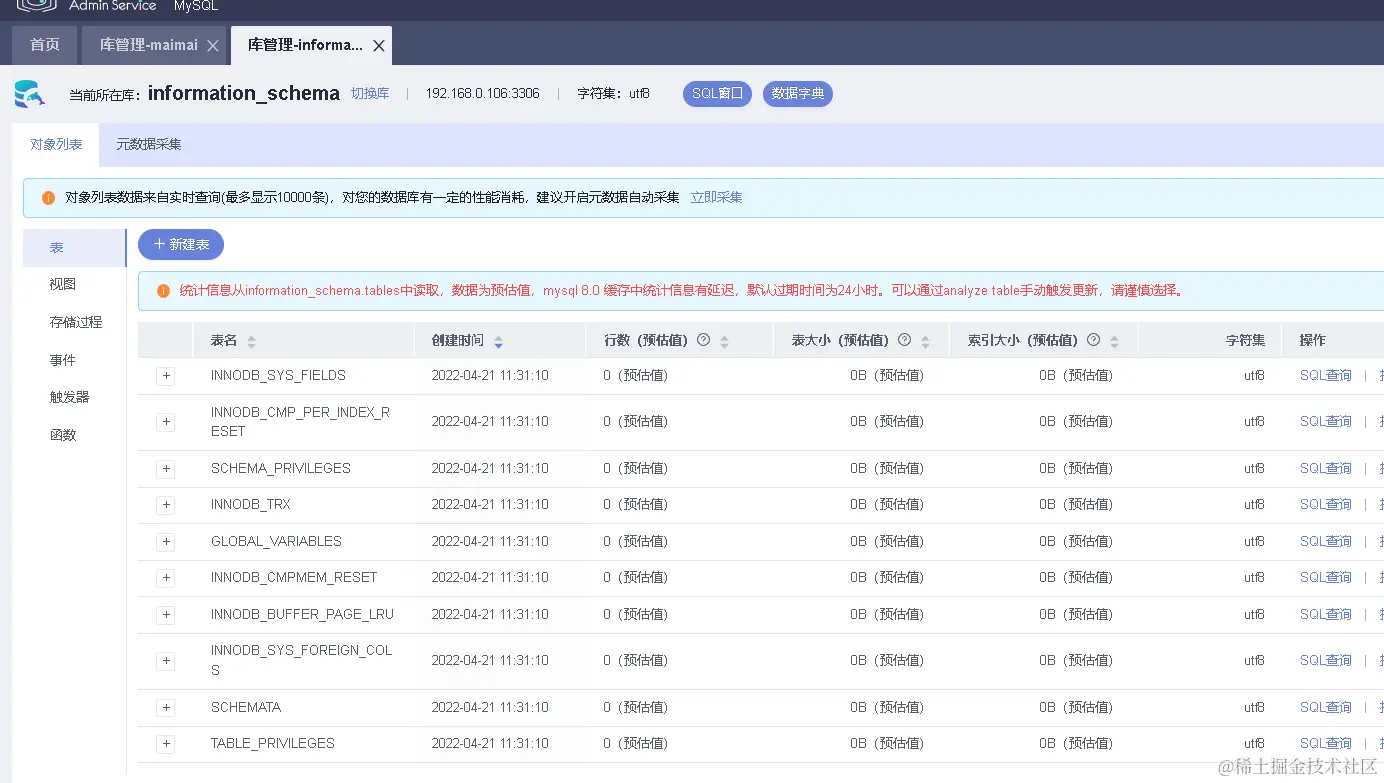Open the 对象列表 tab

[x=56, y=144]
